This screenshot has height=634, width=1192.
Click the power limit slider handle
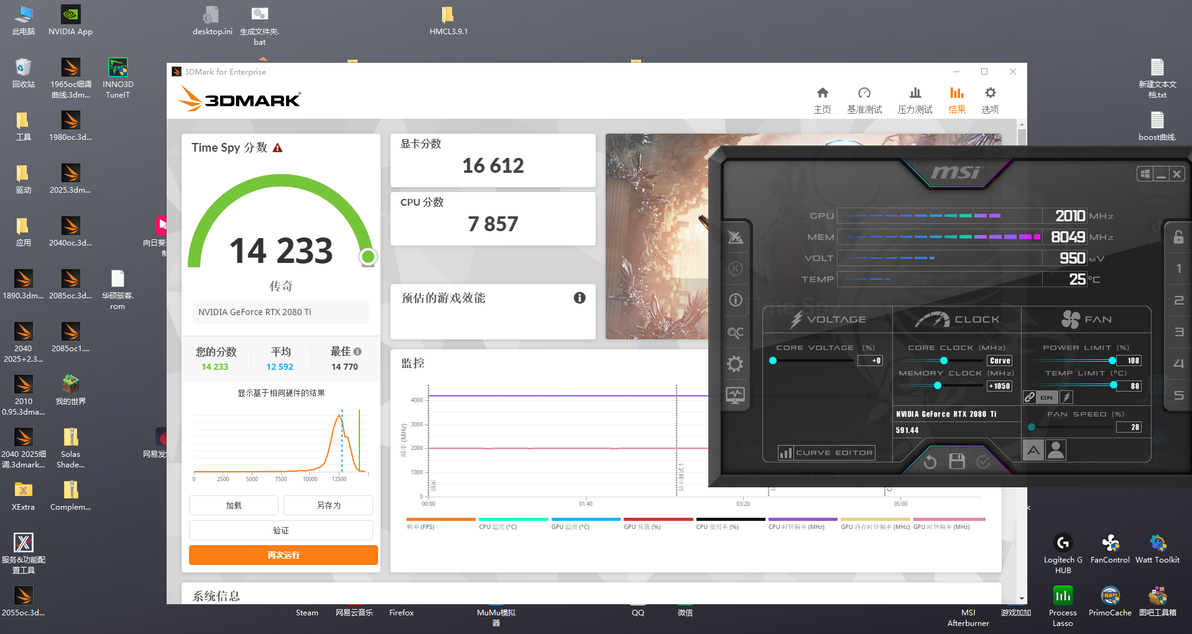pyautogui.click(x=1112, y=360)
